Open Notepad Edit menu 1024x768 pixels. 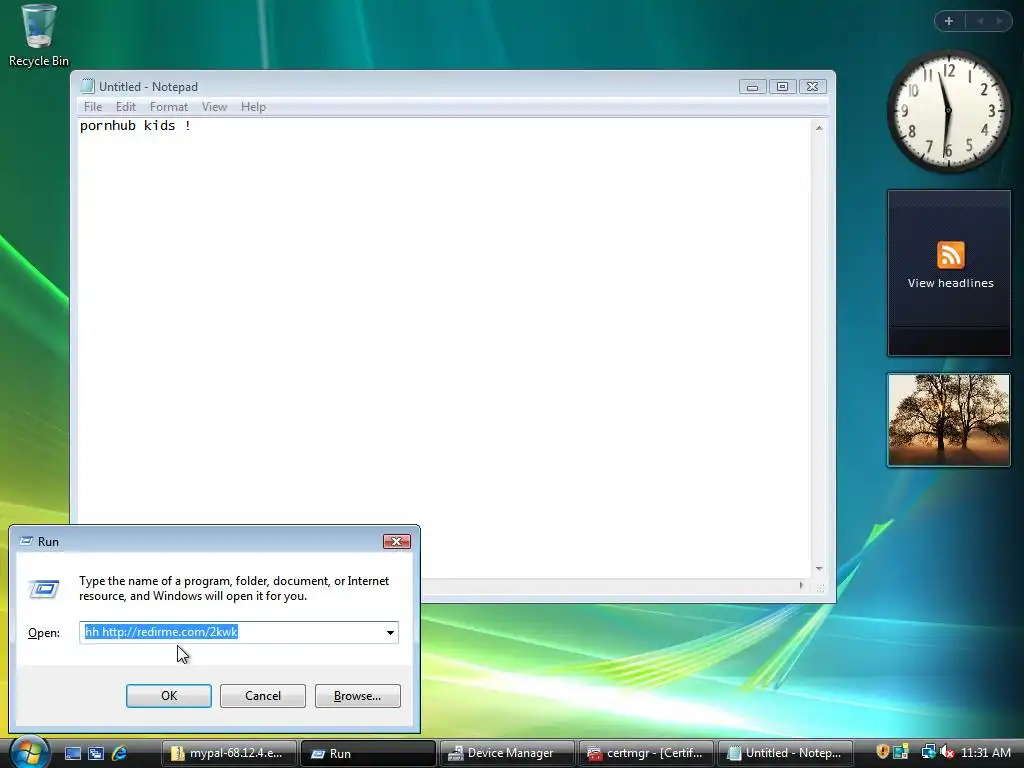click(x=125, y=106)
